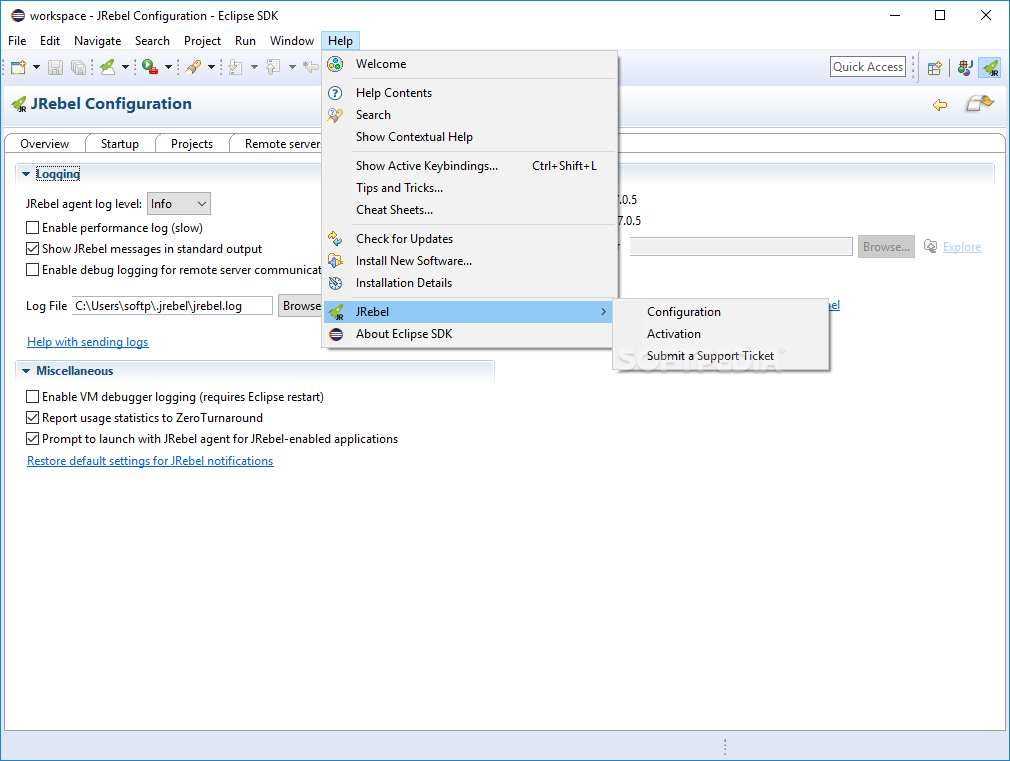The image size is (1010, 761).
Task: Click the Next Annotation toolbar icon
Action: click(236, 67)
